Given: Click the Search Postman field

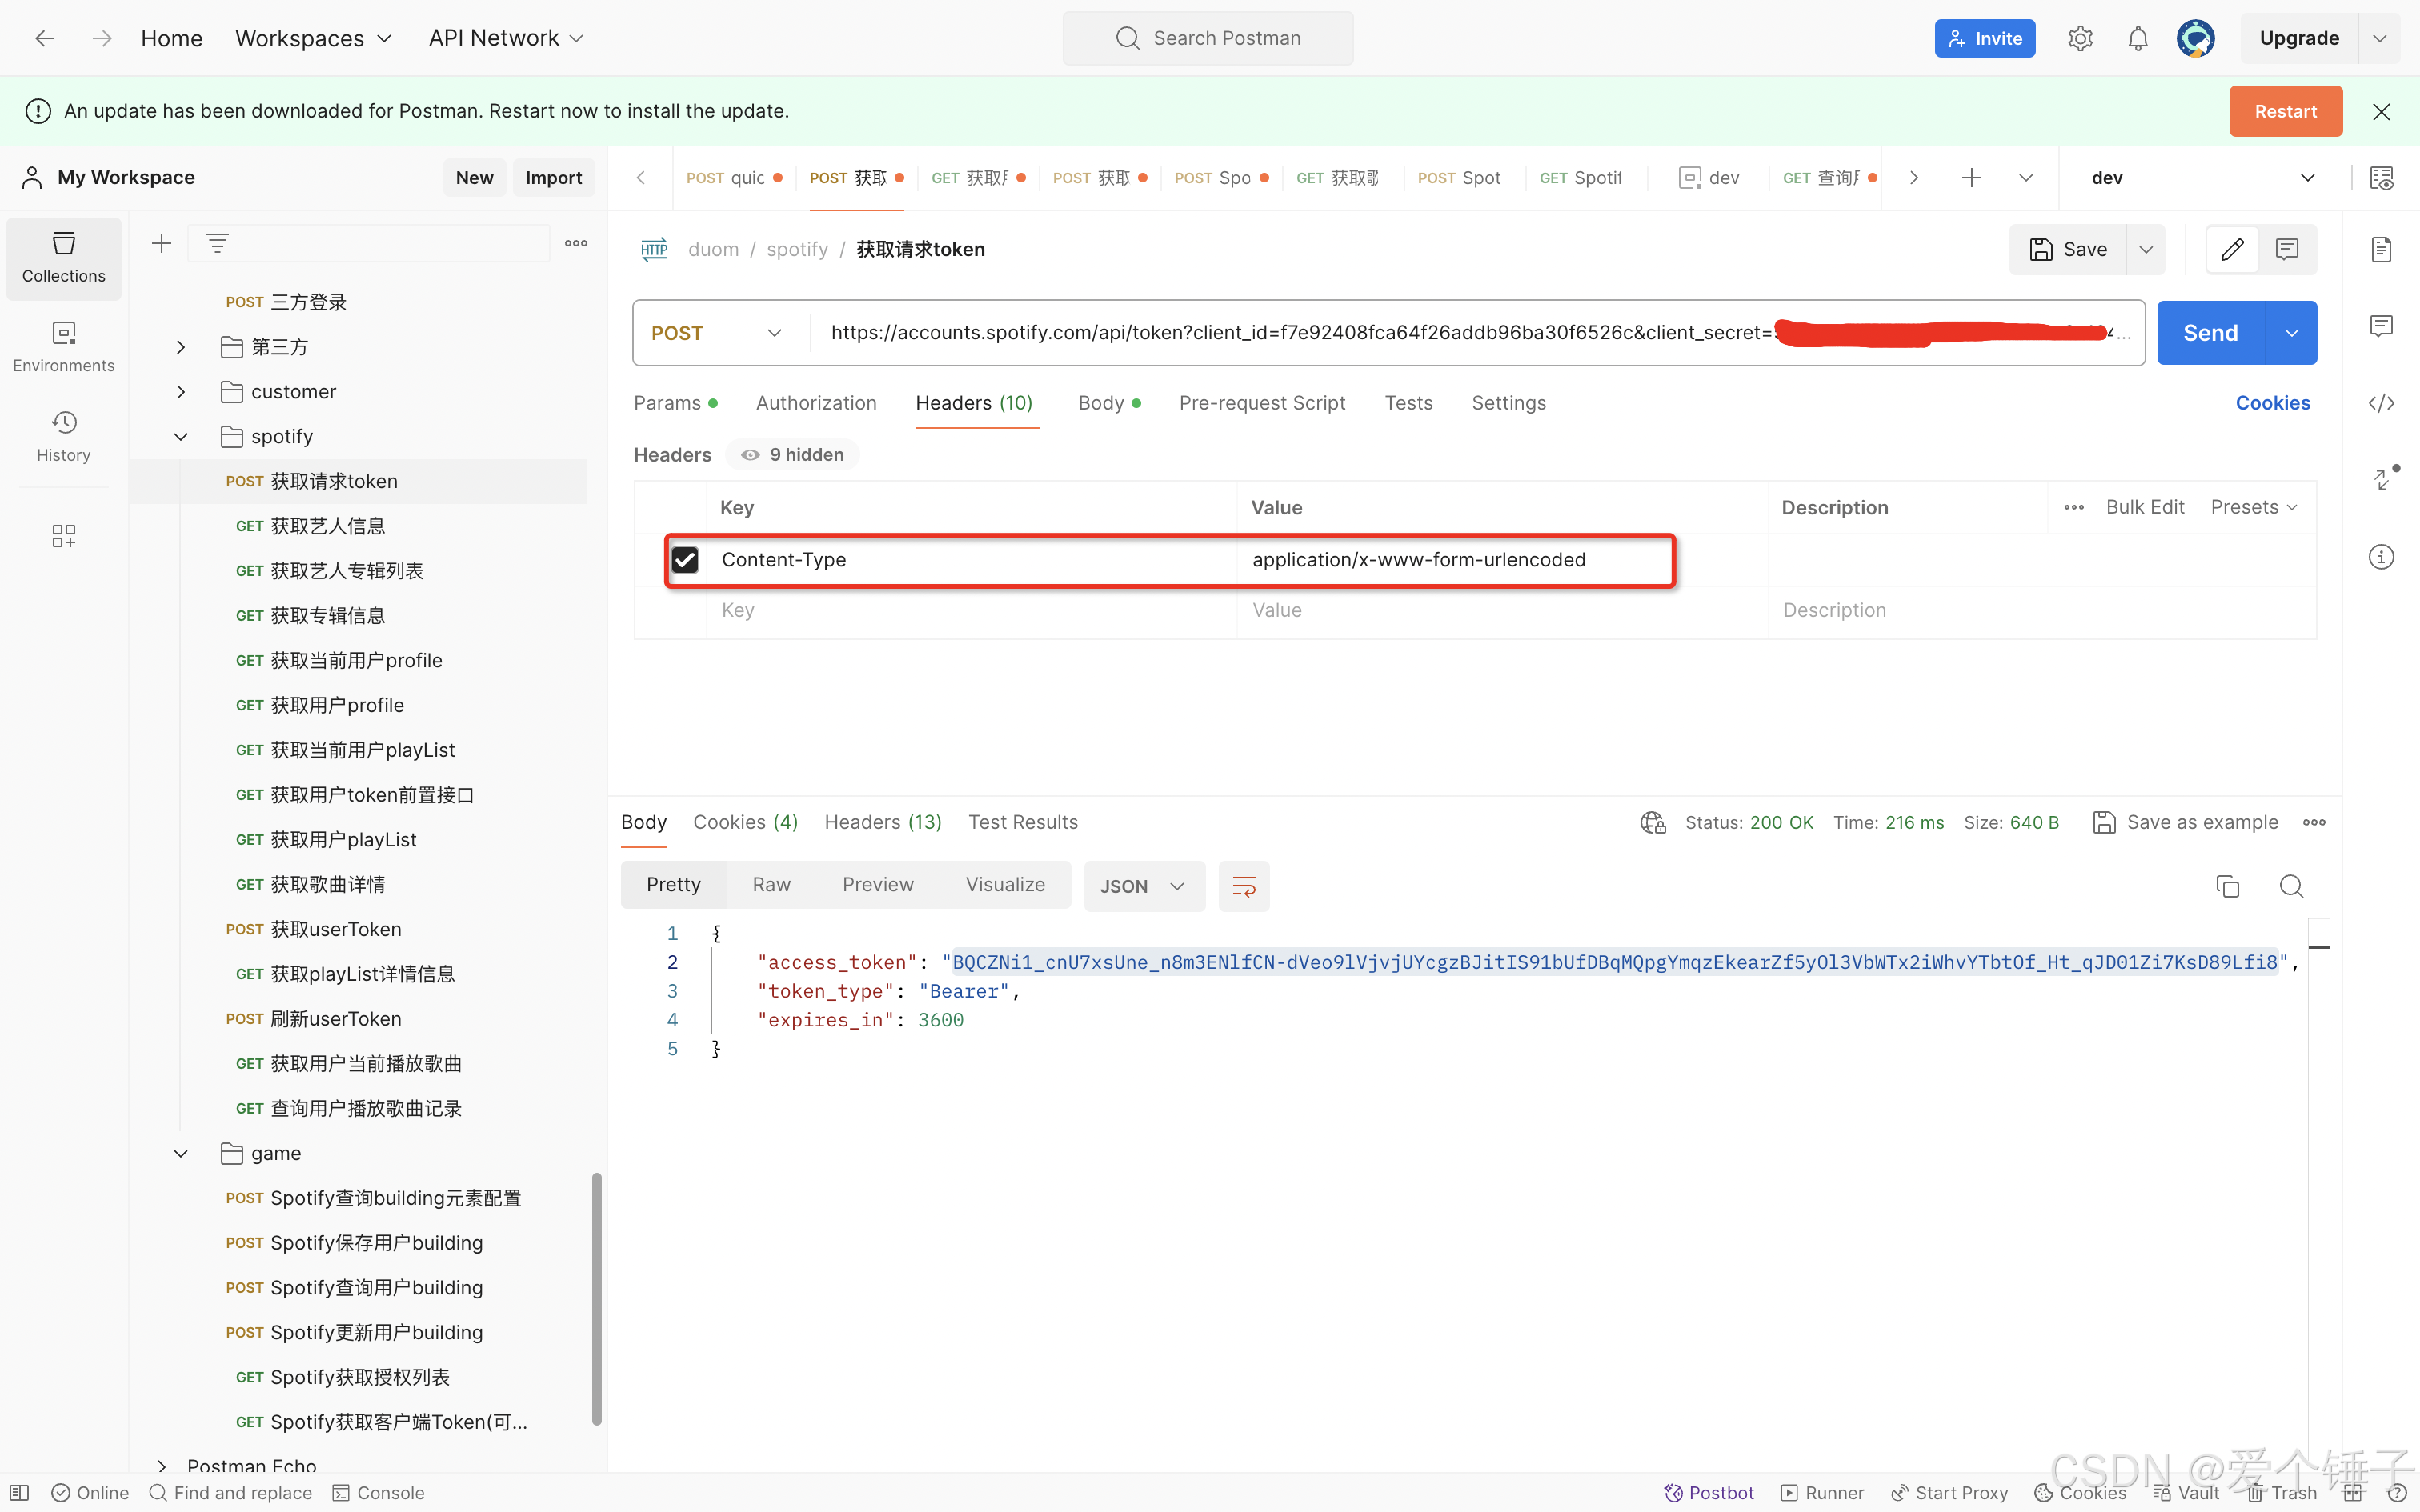Looking at the screenshot, I should 1208,38.
